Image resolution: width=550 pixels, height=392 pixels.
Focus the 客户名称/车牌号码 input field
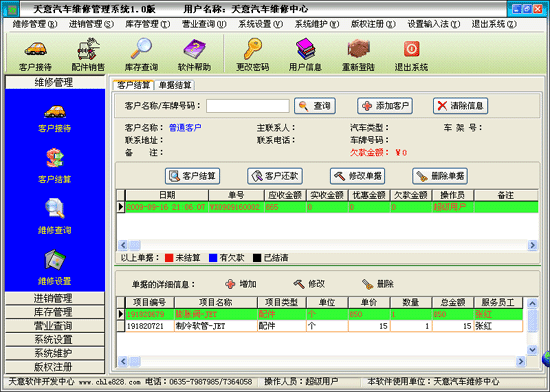click(248, 106)
